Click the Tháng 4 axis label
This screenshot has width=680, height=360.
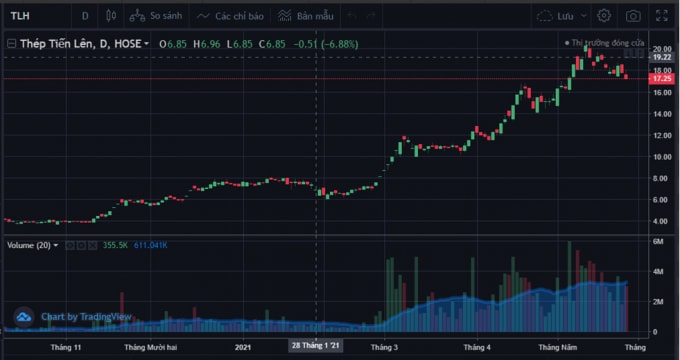(477, 347)
